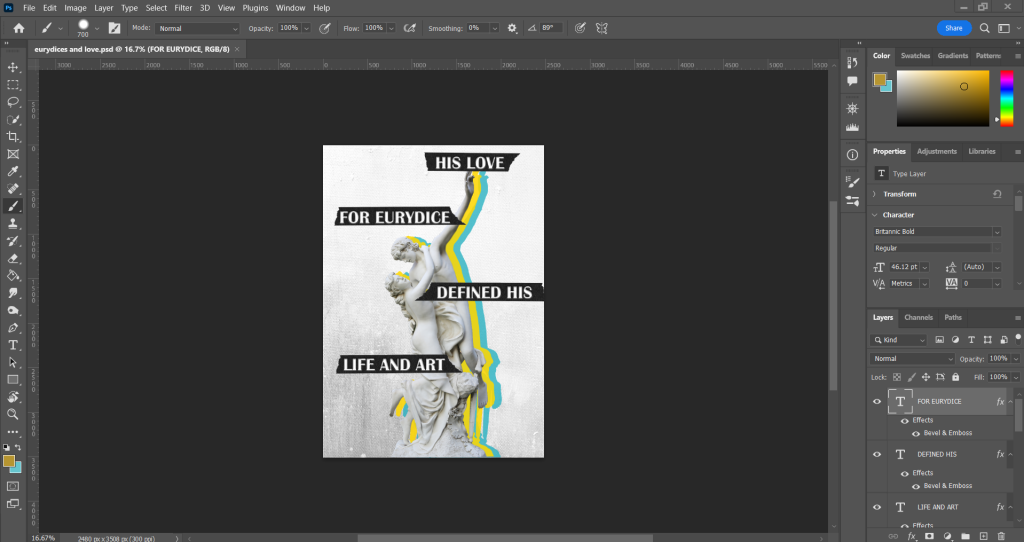Click the delete layer trash icon
The image size is (1024, 542).
(x=1003, y=536)
